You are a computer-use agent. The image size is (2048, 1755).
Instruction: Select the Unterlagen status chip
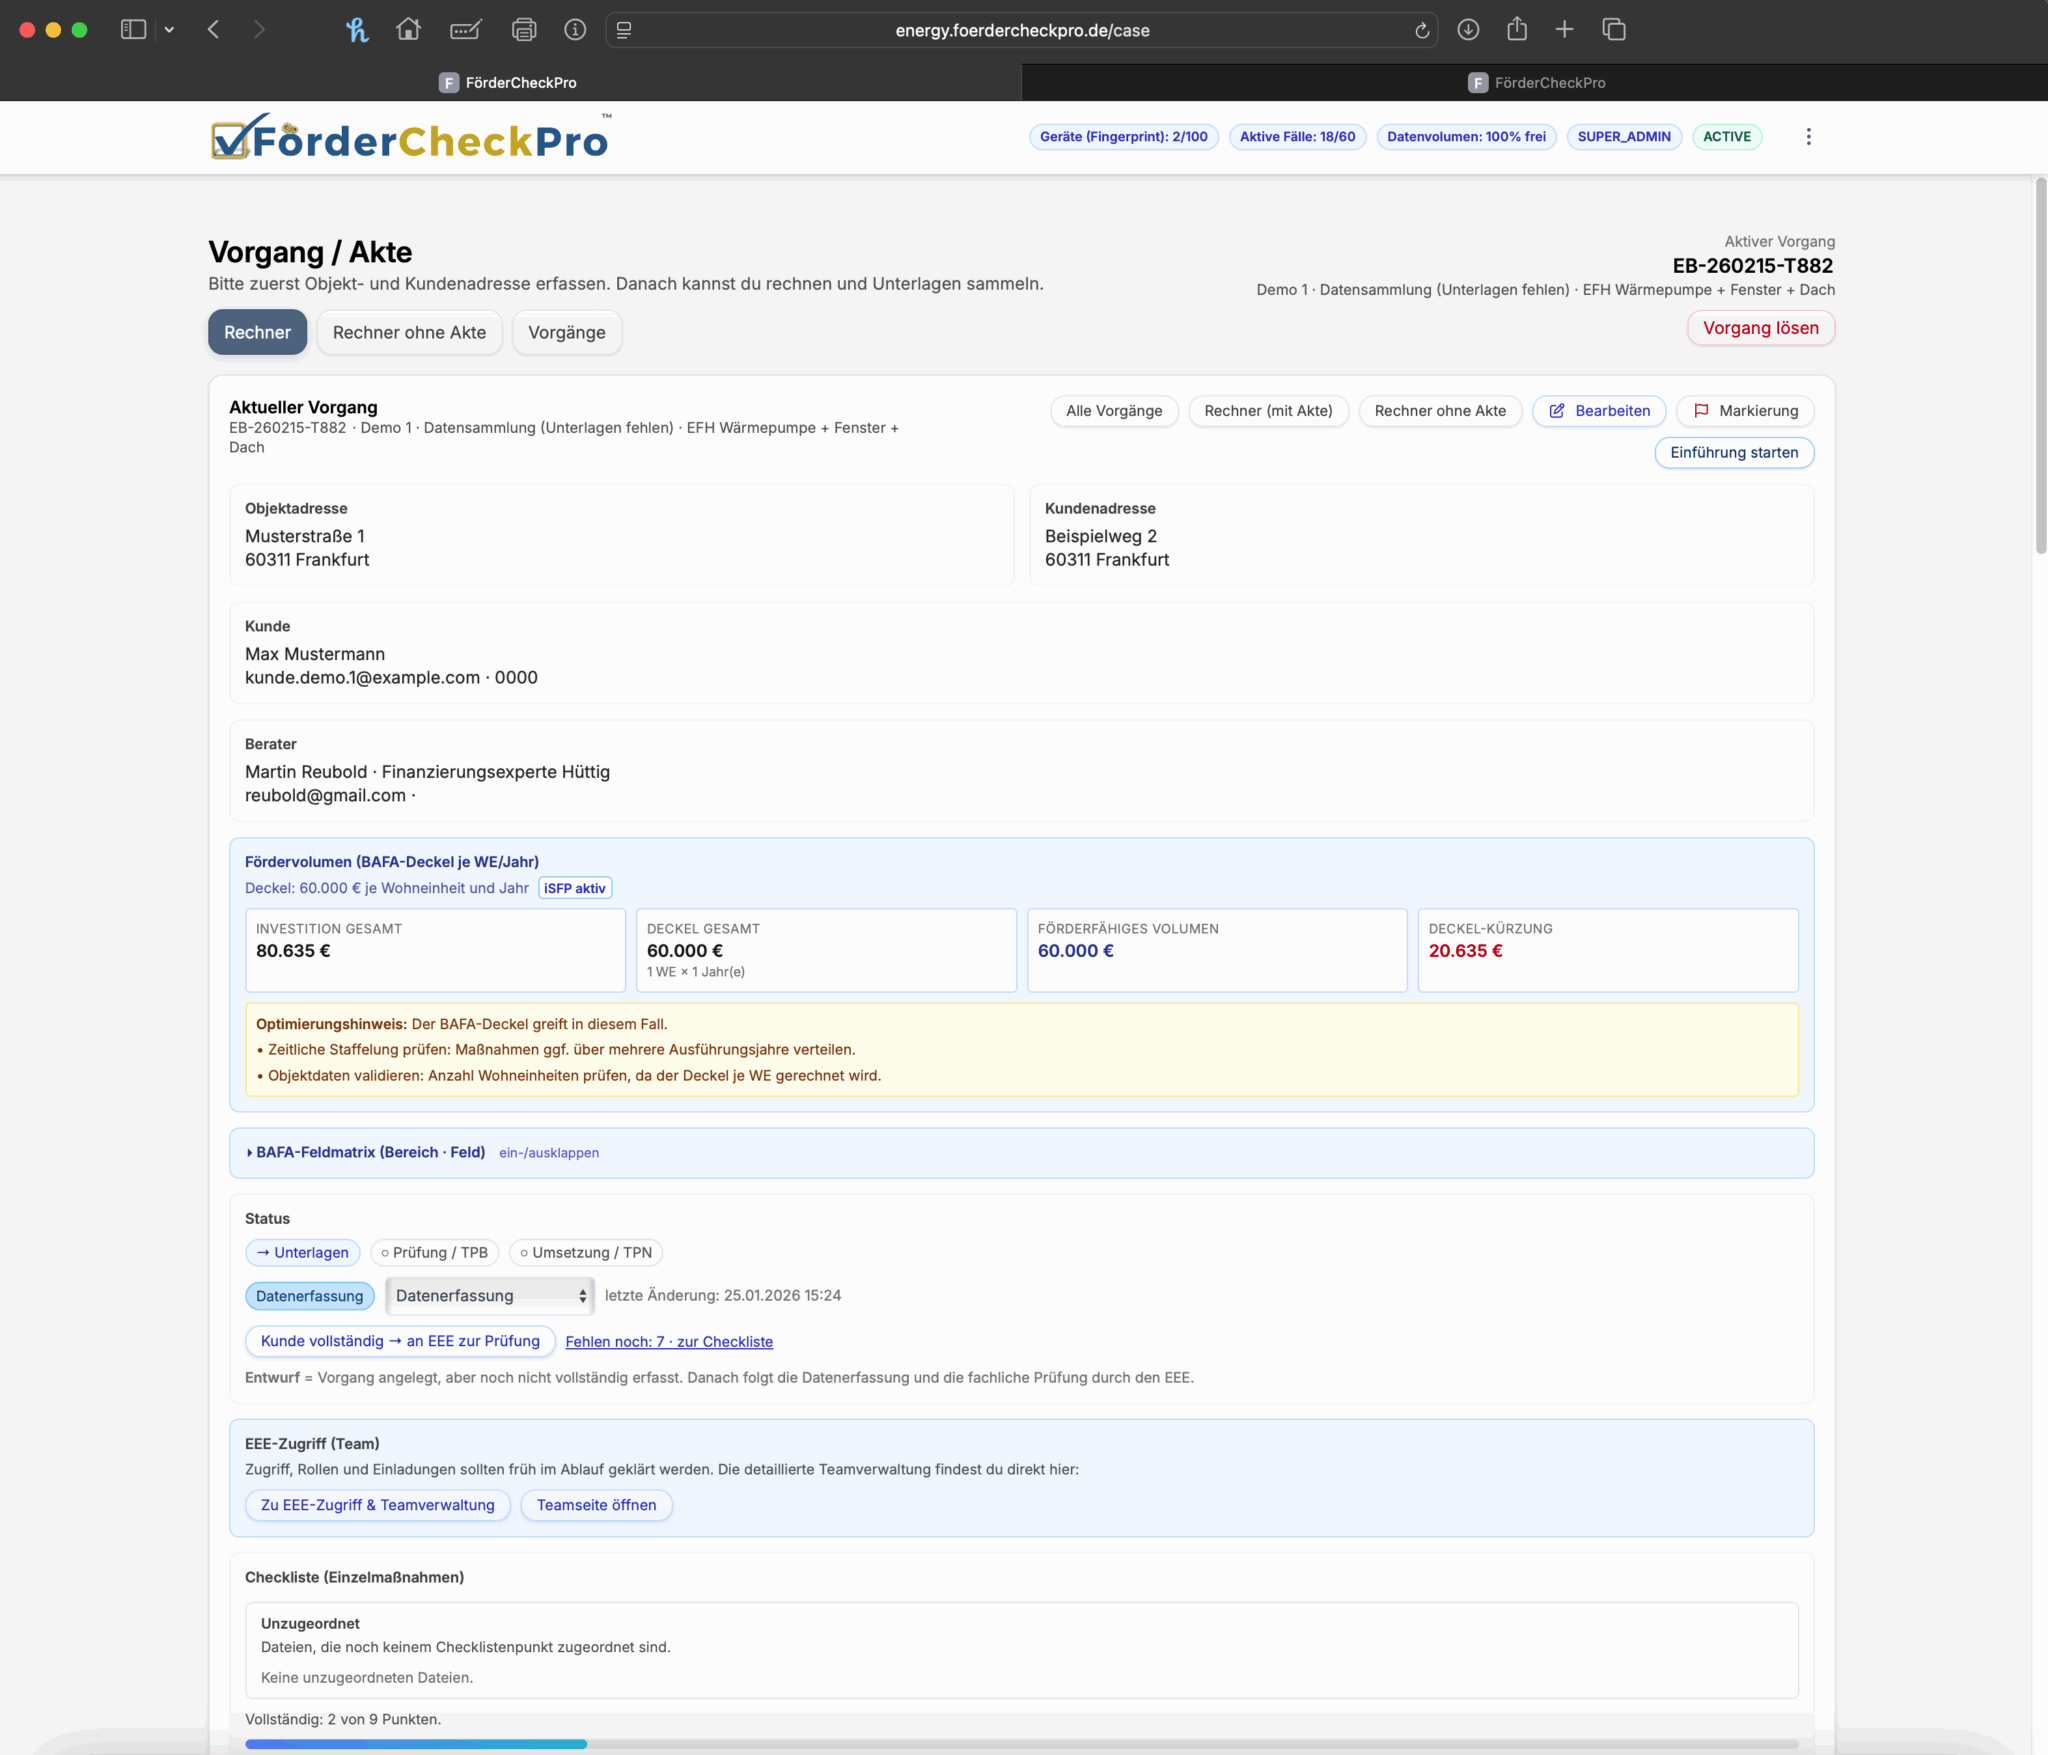[302, 1252]
